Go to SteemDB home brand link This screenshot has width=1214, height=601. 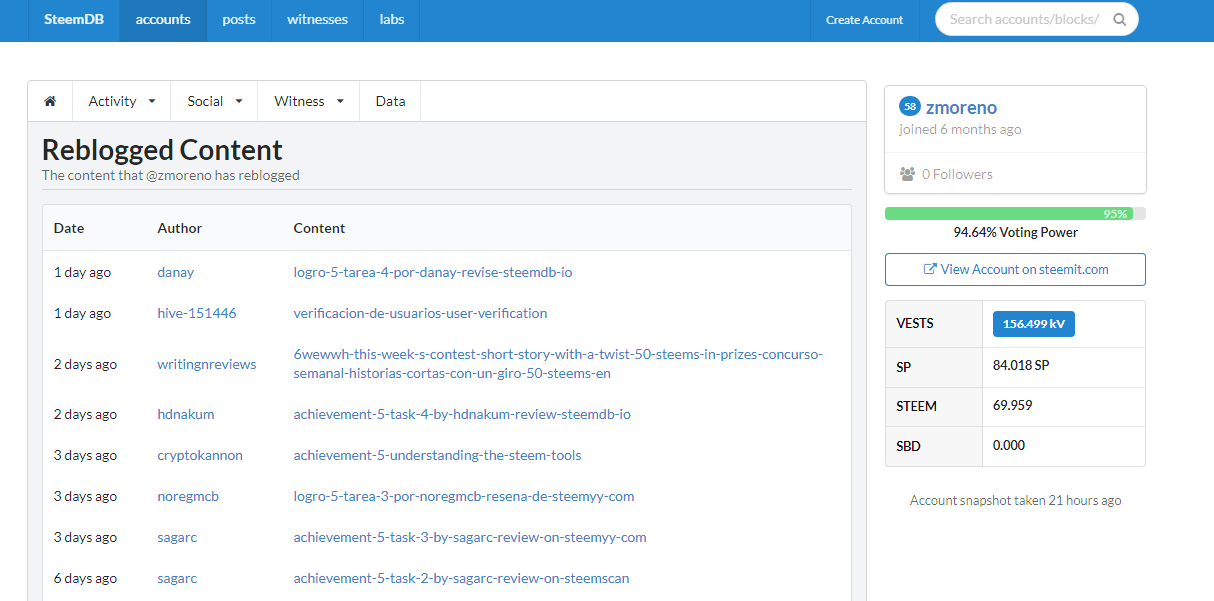pos(75,20)
